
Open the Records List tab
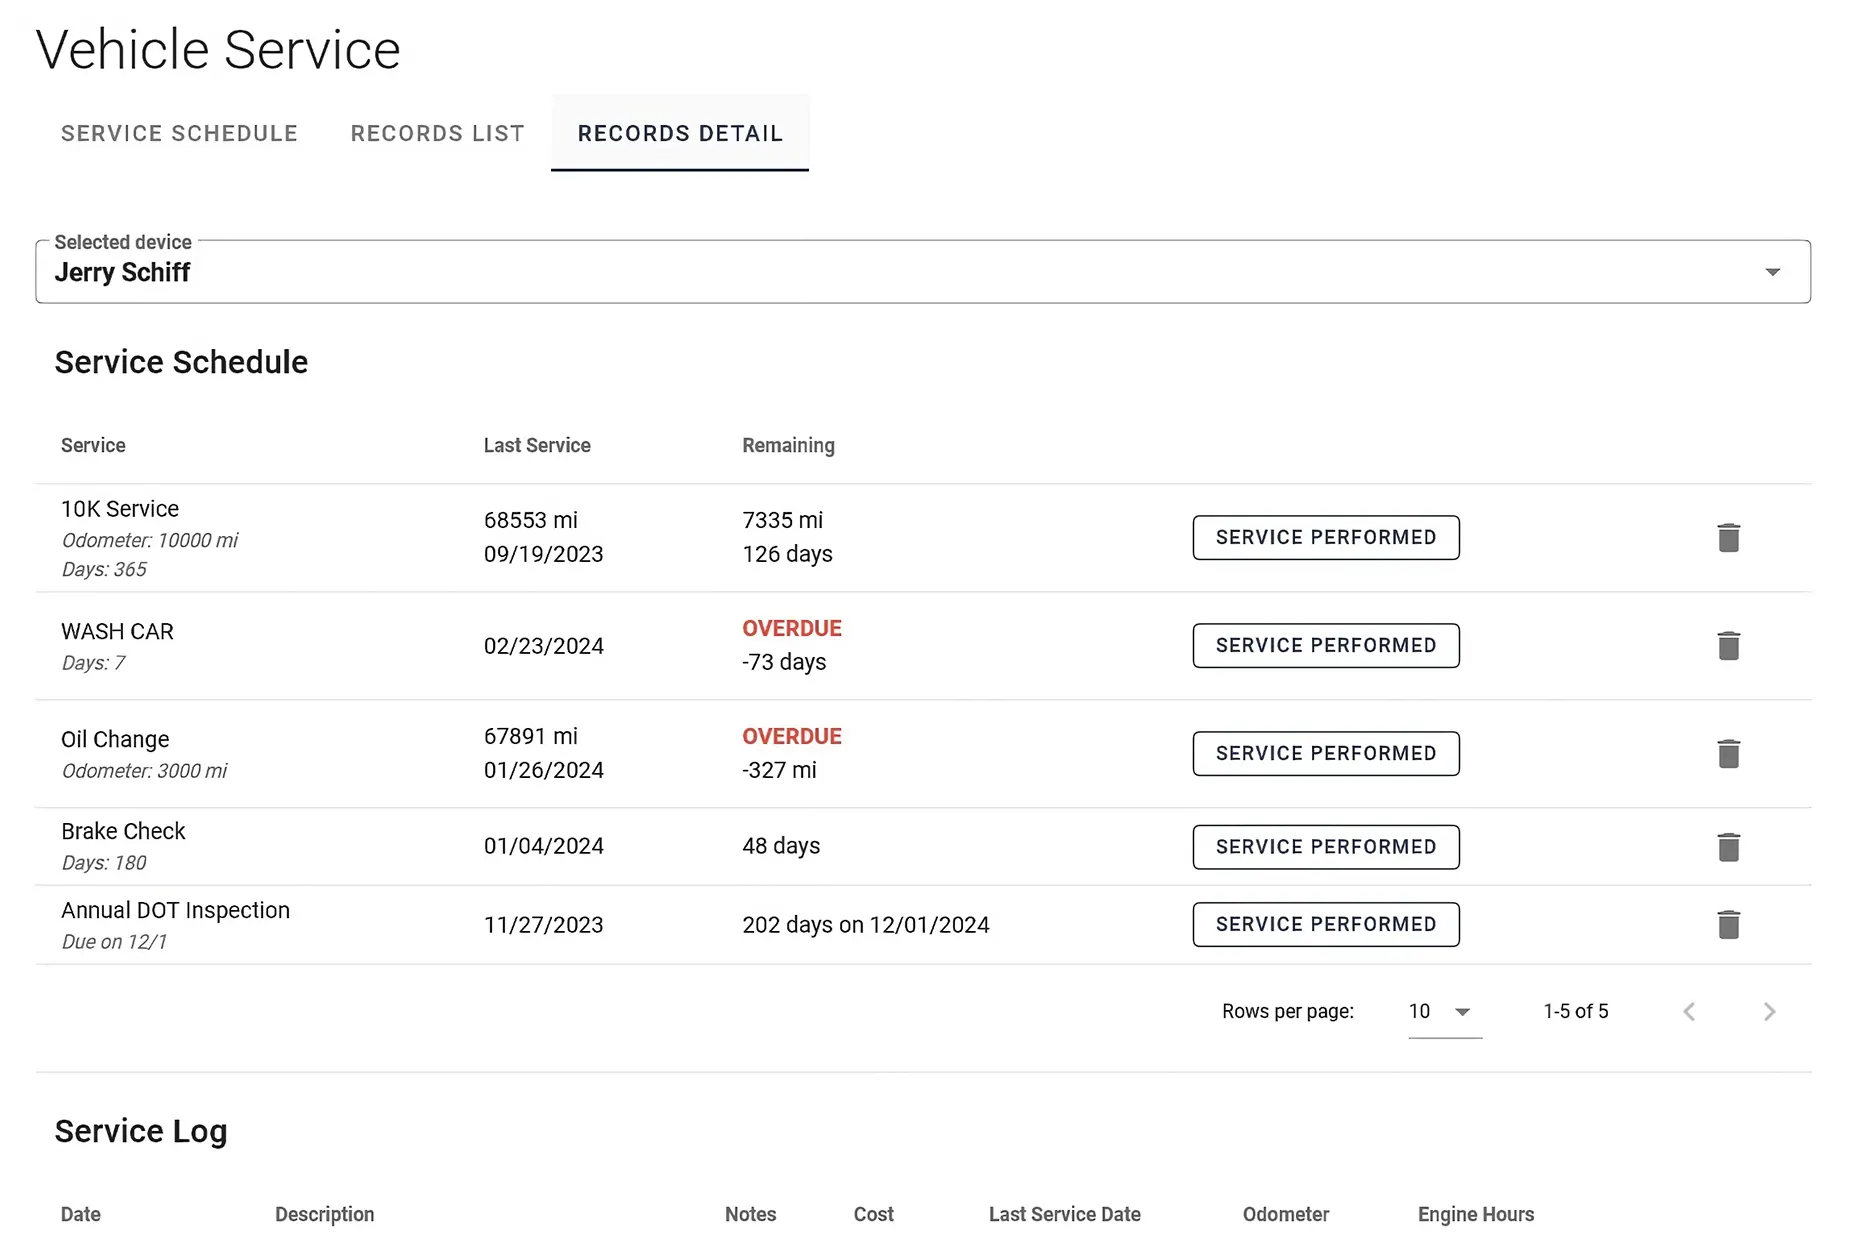click(437, 133)
